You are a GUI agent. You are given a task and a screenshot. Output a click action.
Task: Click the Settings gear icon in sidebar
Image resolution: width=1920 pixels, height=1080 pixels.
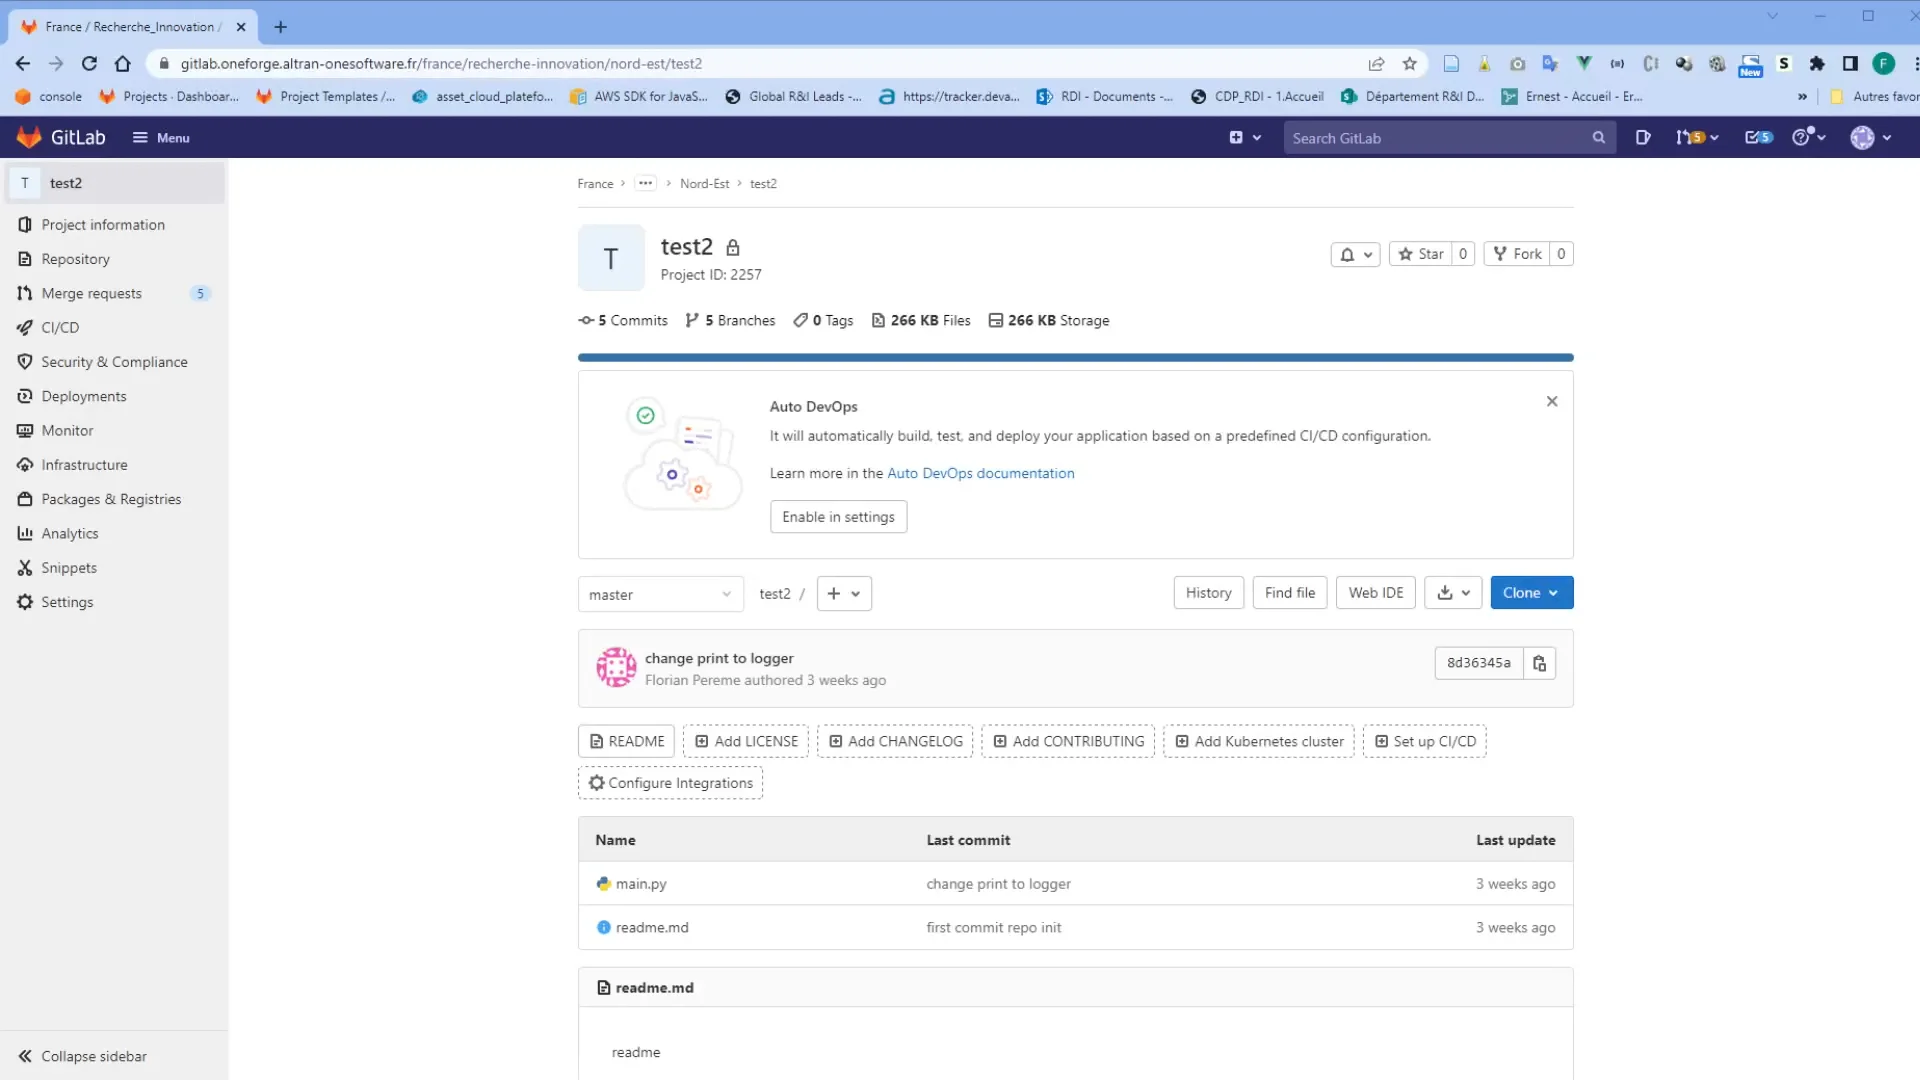coord(25,602)
